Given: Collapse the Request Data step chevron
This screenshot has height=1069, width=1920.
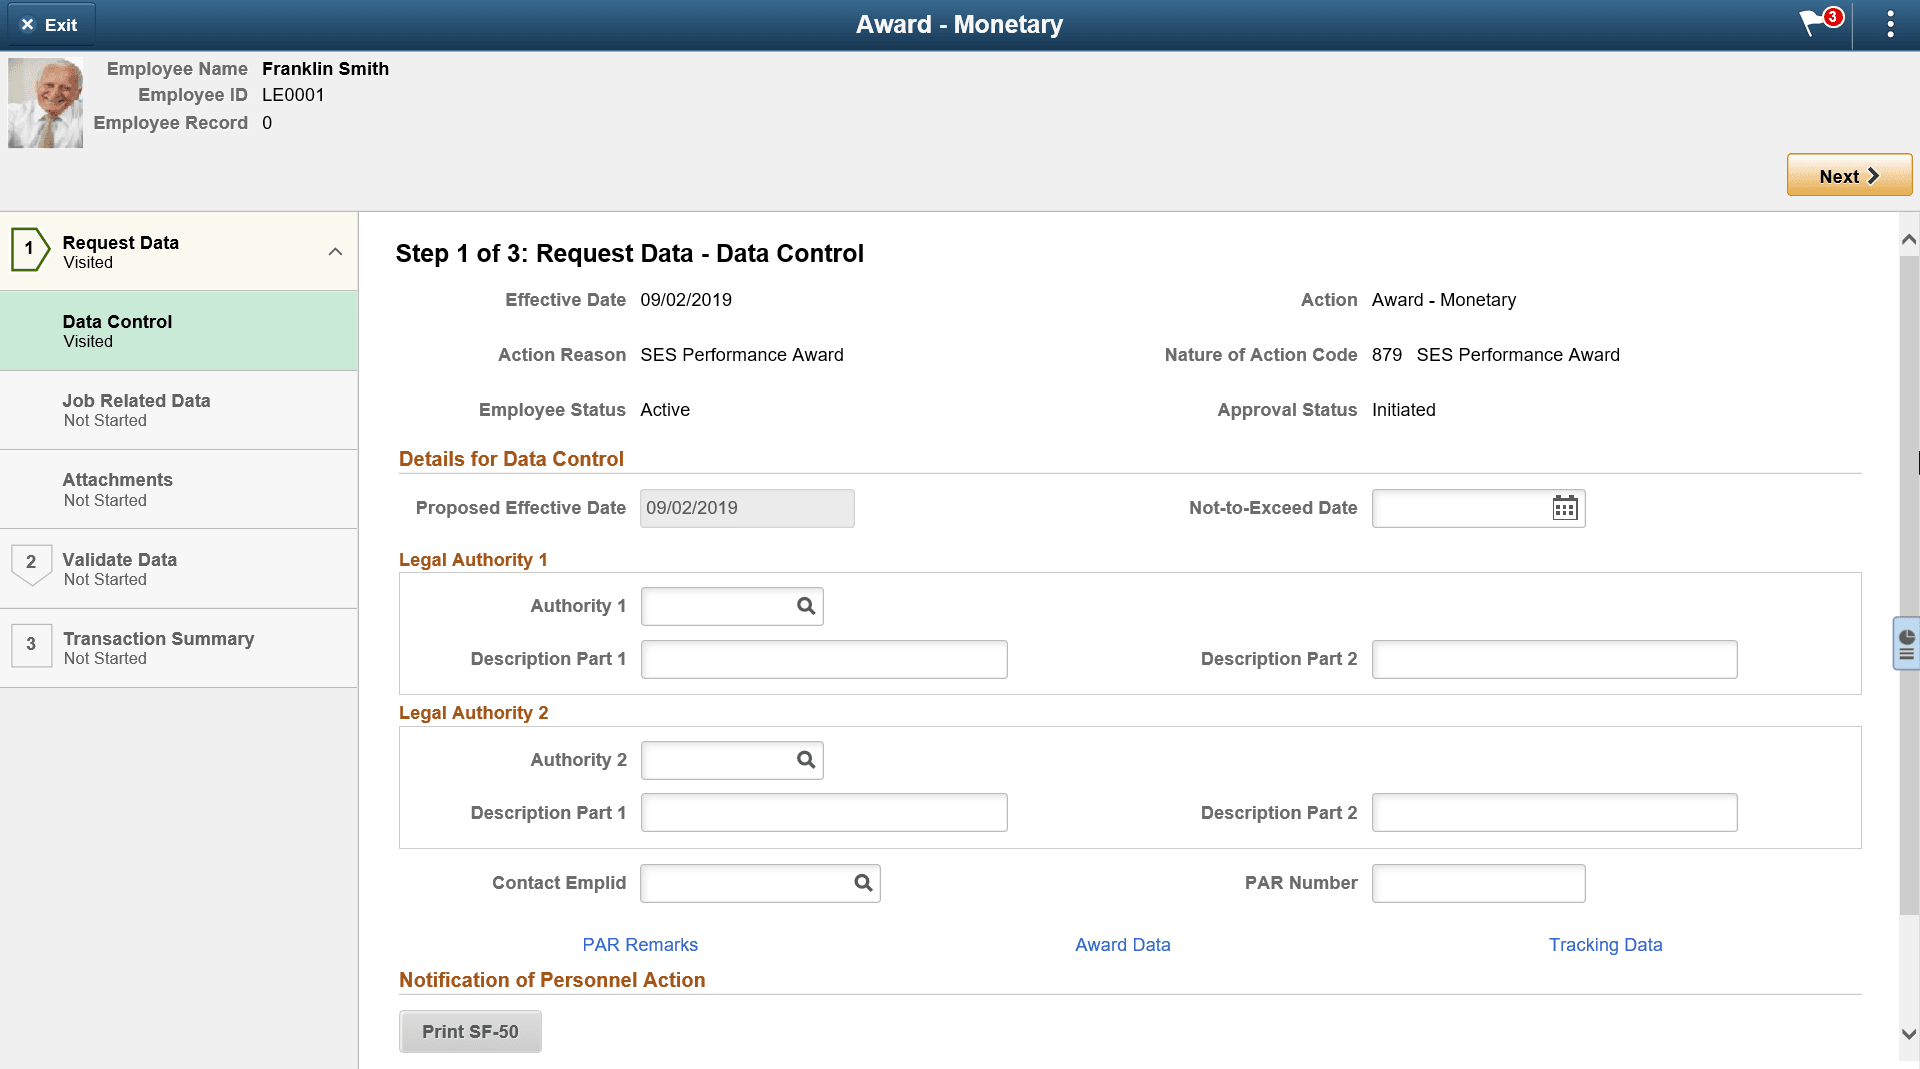Looking at the screenshot, I should coord(335,252).
